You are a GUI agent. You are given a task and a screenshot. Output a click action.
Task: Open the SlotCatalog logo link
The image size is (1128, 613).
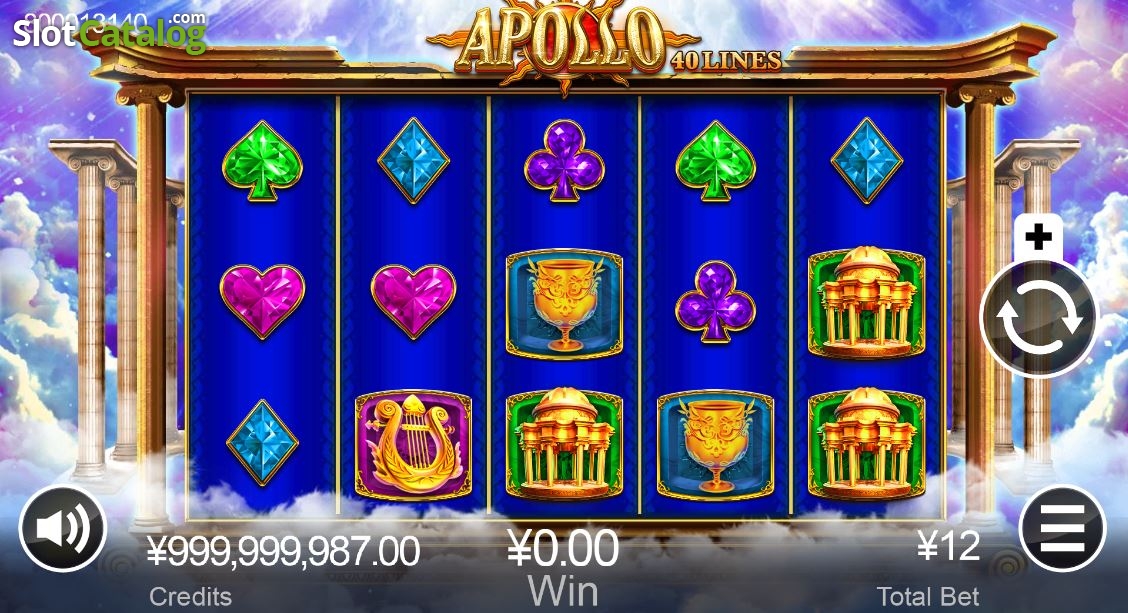pos(109,32)
